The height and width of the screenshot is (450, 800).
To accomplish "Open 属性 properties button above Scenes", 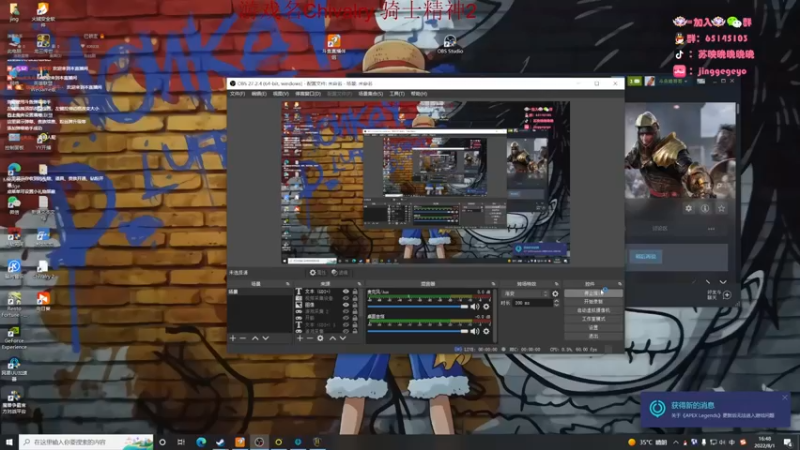I will click(x=317, y=272).
